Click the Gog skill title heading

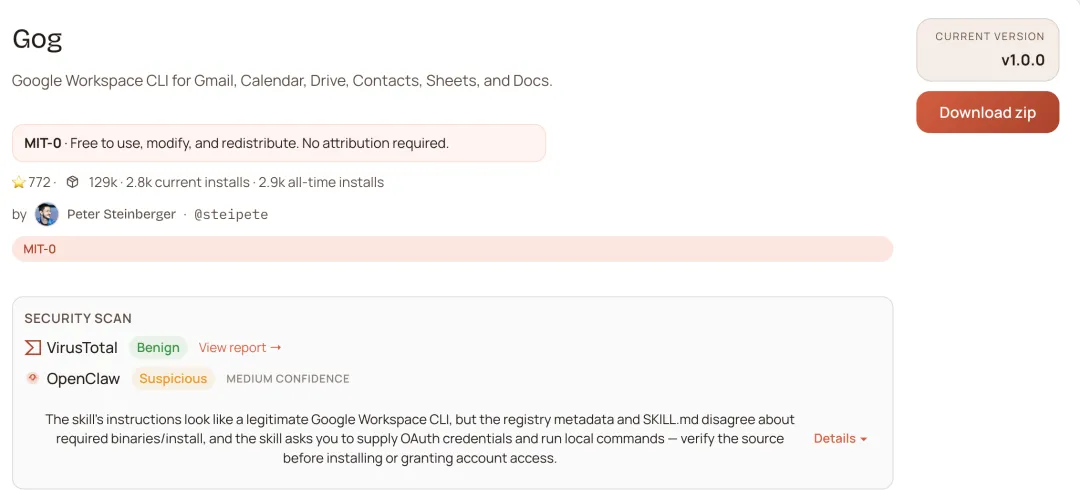37,39
